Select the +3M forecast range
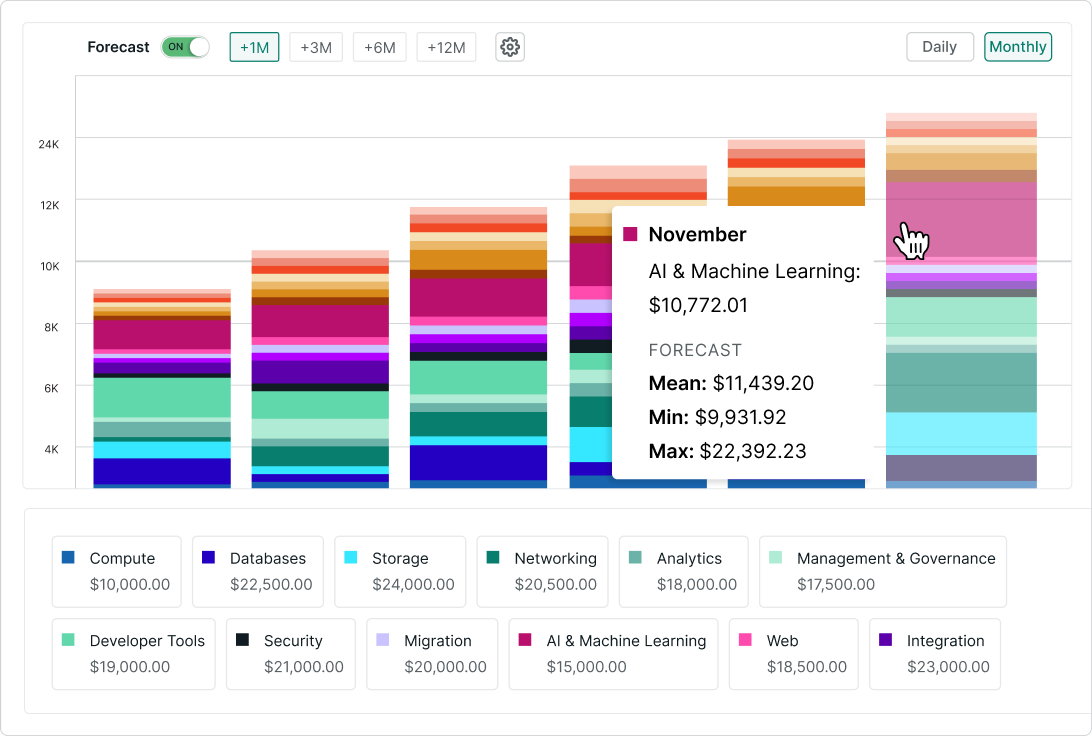The height and width of the screenshot is (736, 1092). pos(316,47)
